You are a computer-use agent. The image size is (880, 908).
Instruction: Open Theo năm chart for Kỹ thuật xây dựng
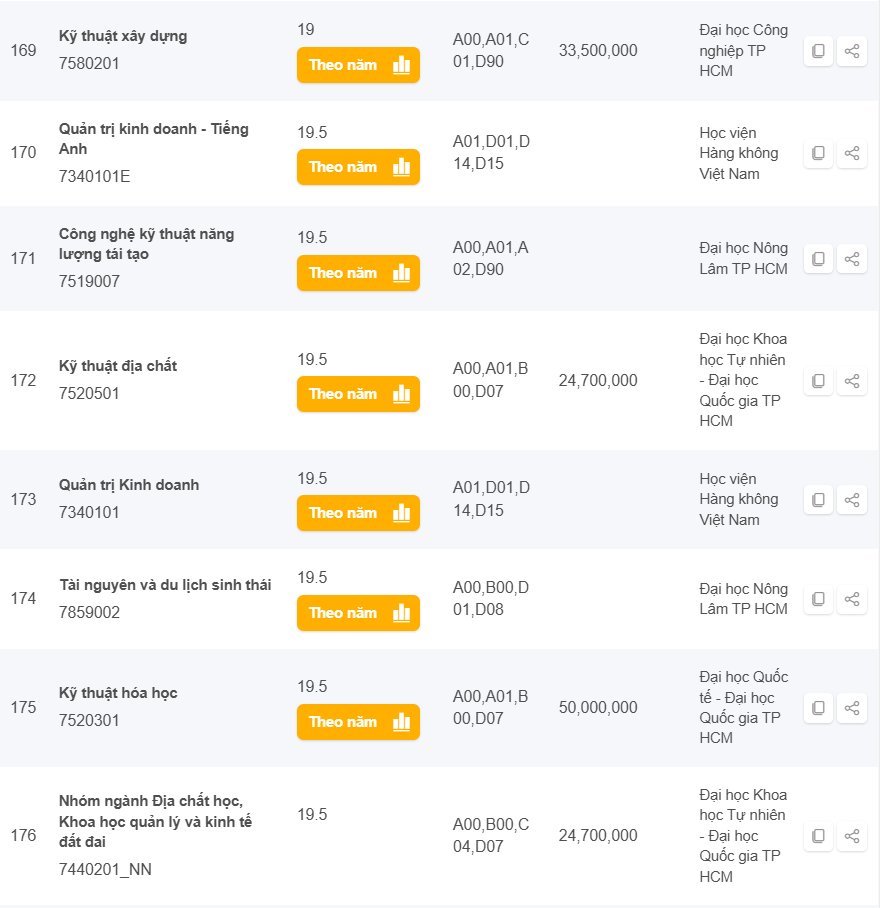pos(358,65)
